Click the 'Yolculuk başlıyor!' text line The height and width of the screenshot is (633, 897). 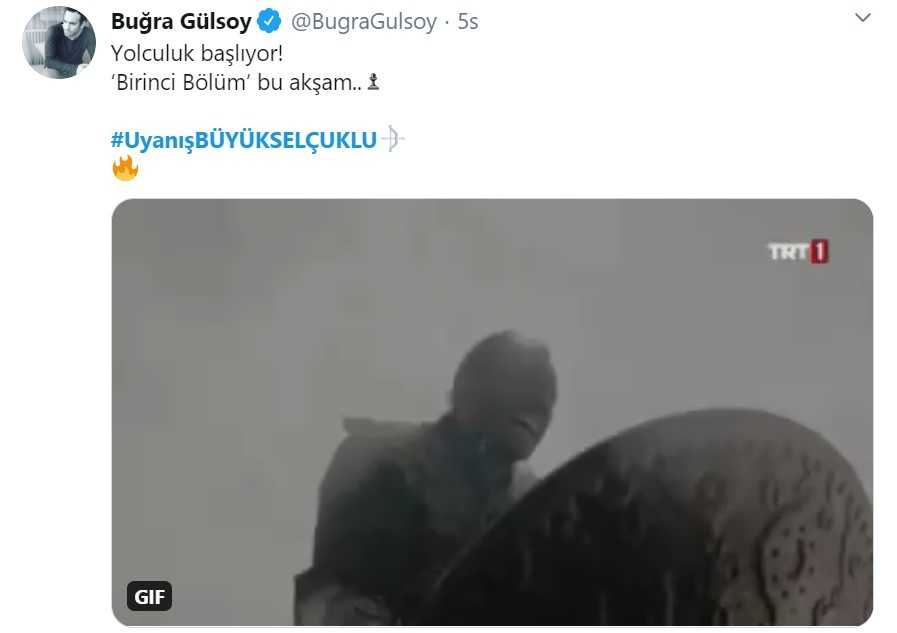(197, 53)
